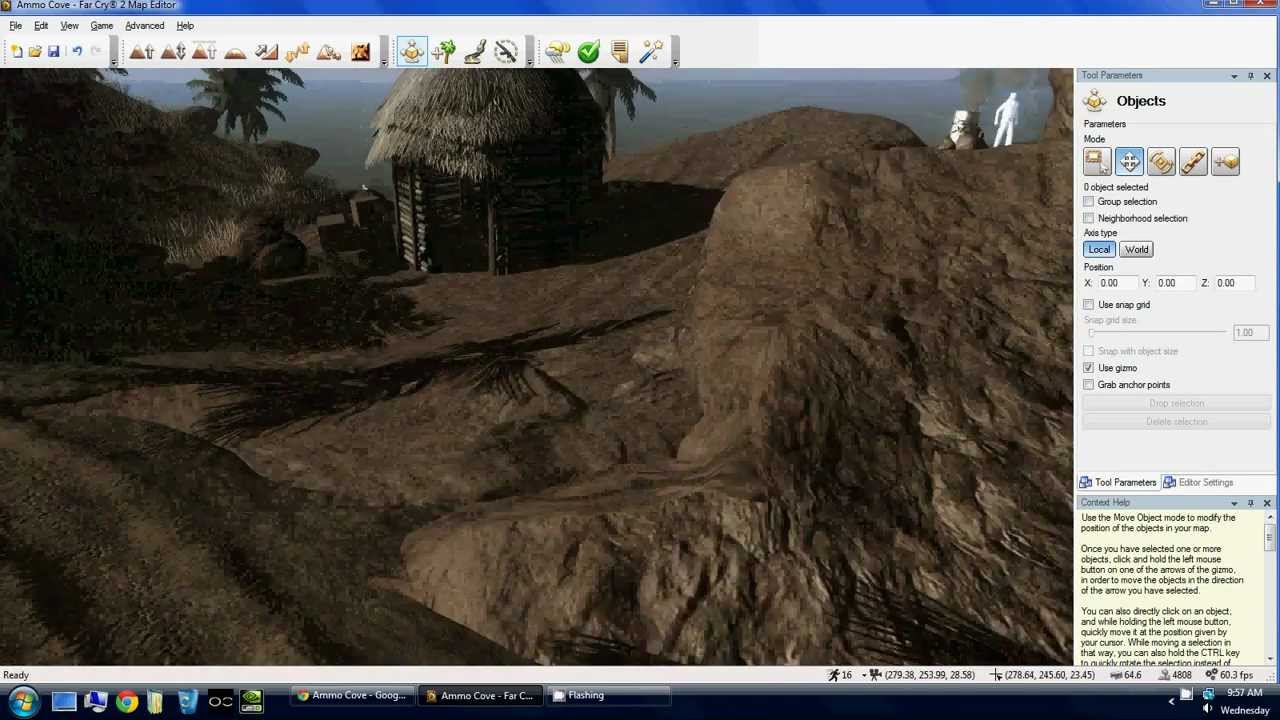Choose the Move Object mode button
The height and width of the screenshot is (720, 1280).
[1129, 162]
